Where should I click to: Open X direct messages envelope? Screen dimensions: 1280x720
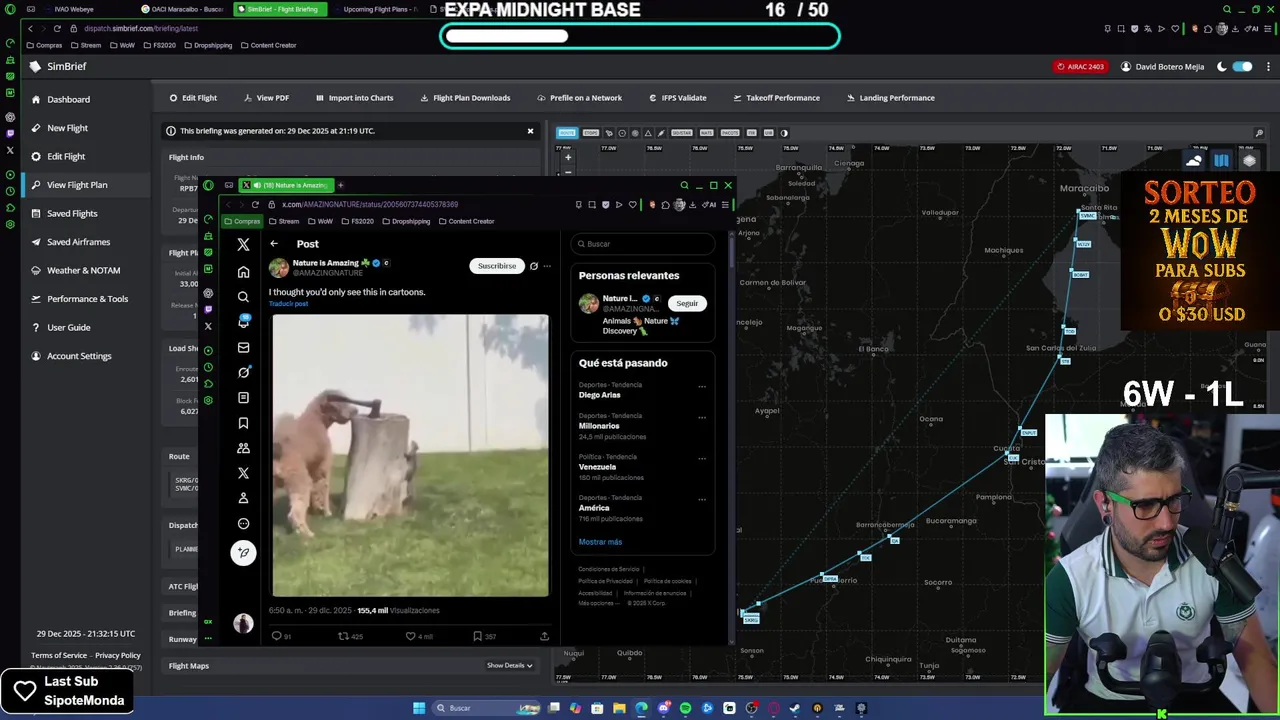point(243,347)
